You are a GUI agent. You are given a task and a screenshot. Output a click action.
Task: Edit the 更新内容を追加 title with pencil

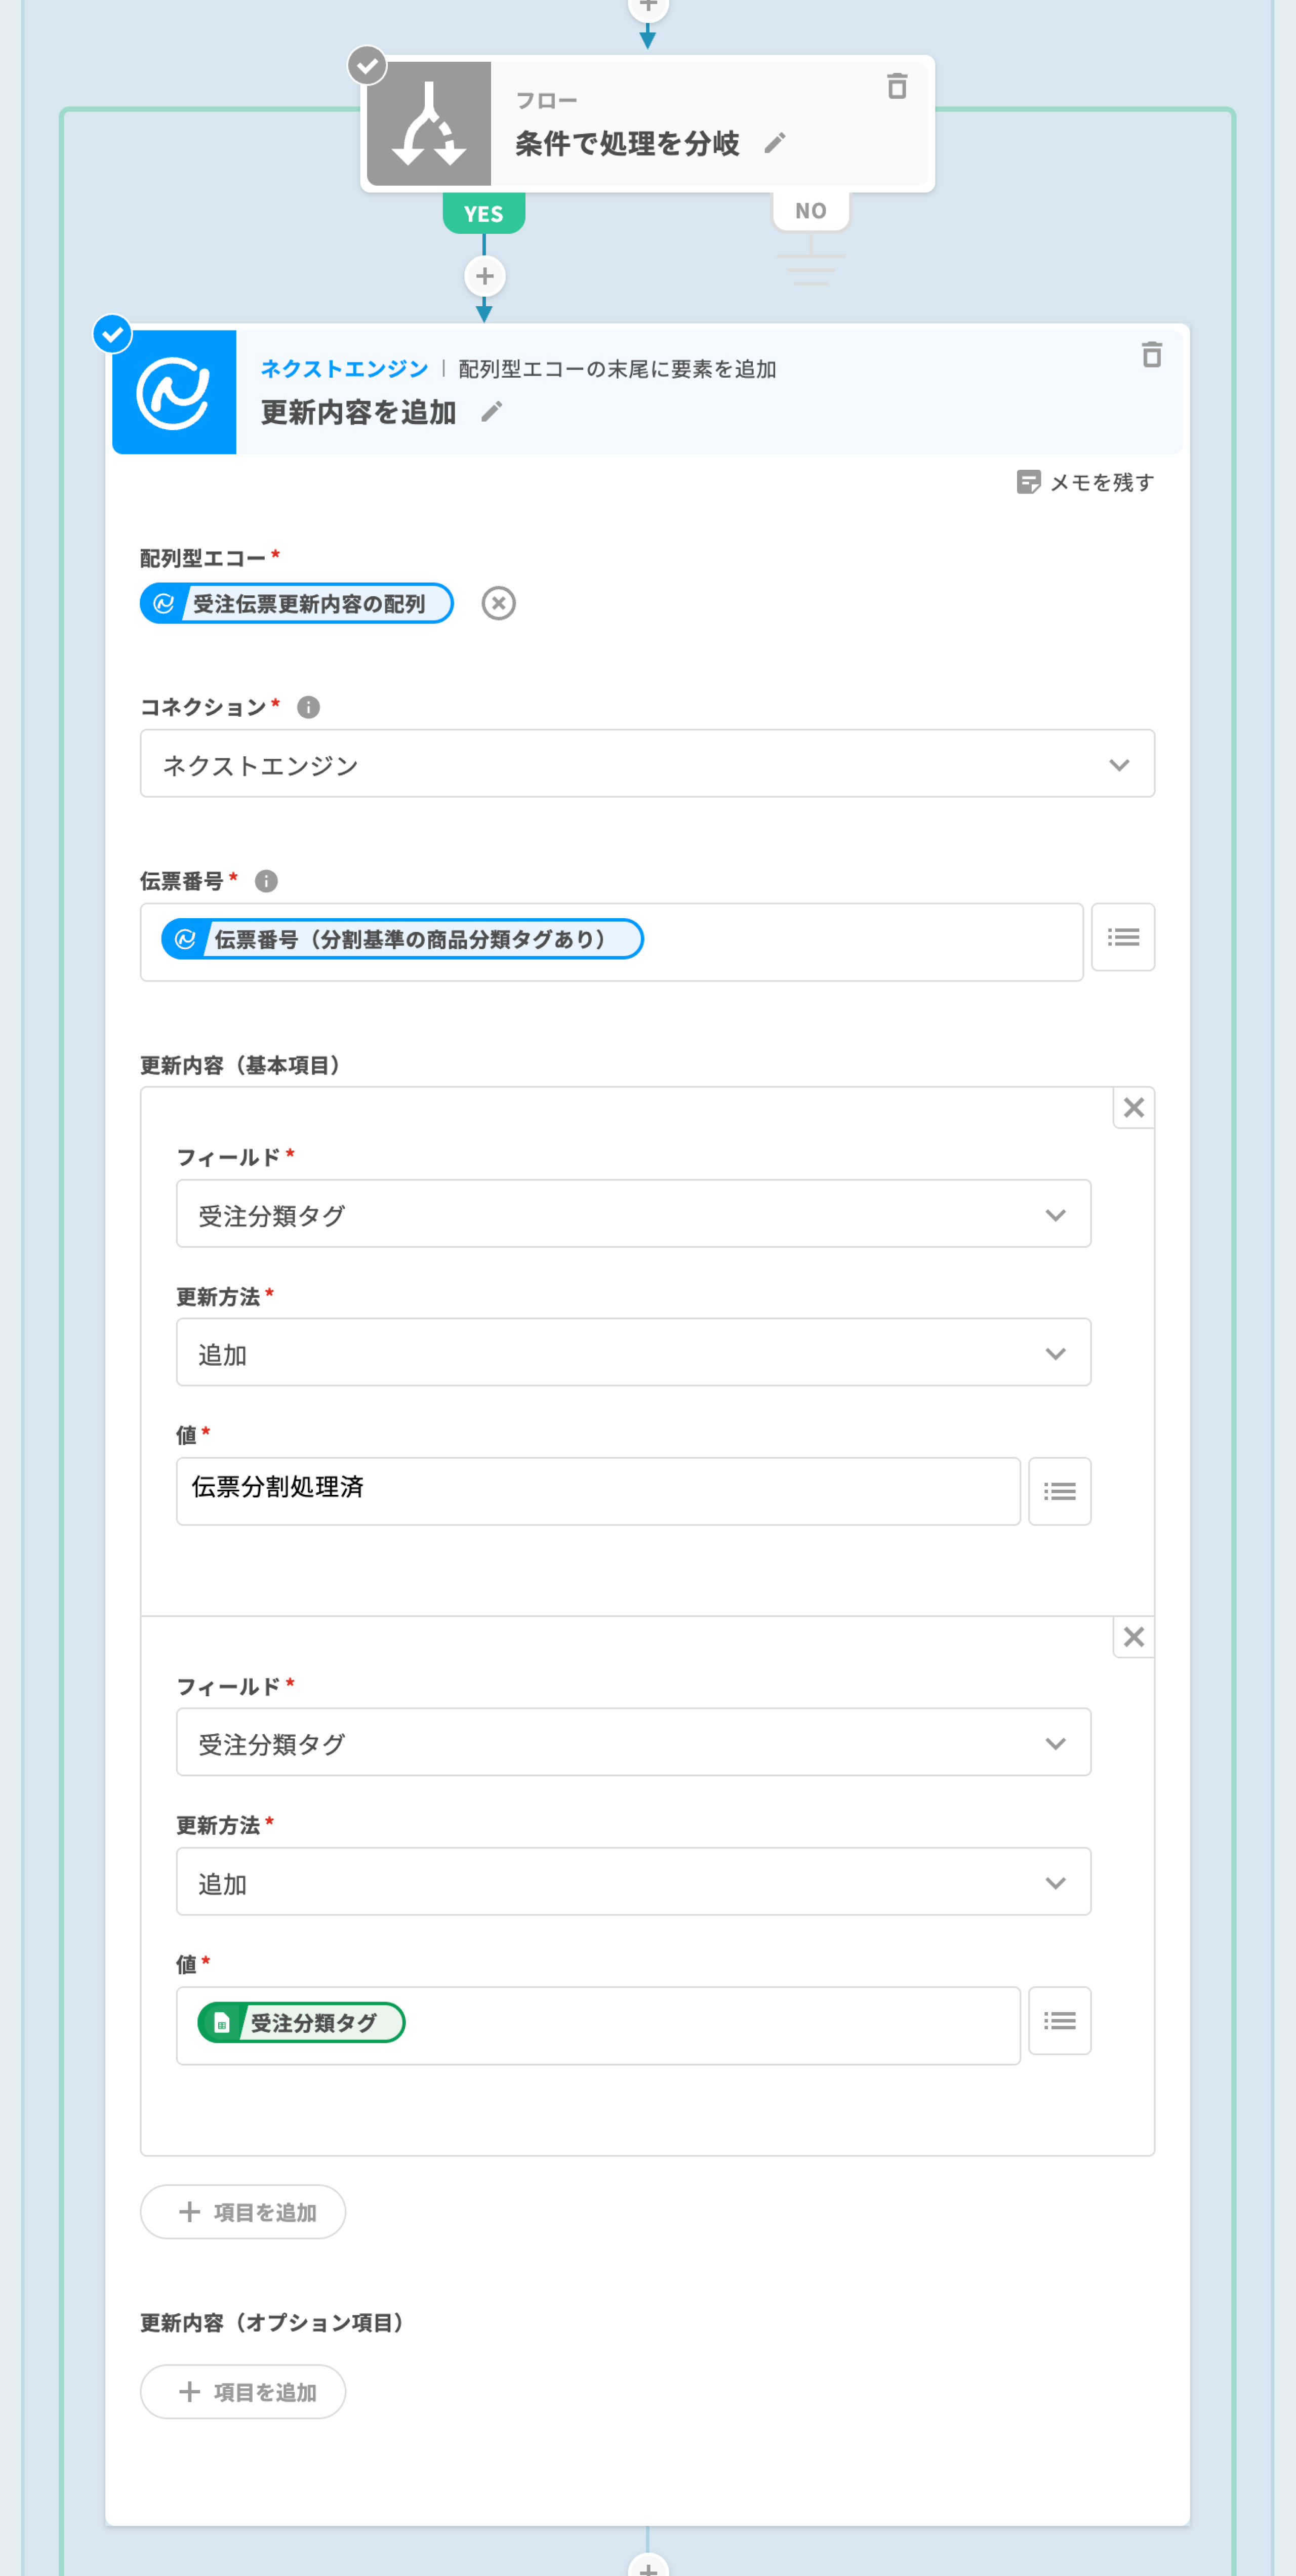tap(491, 412)
